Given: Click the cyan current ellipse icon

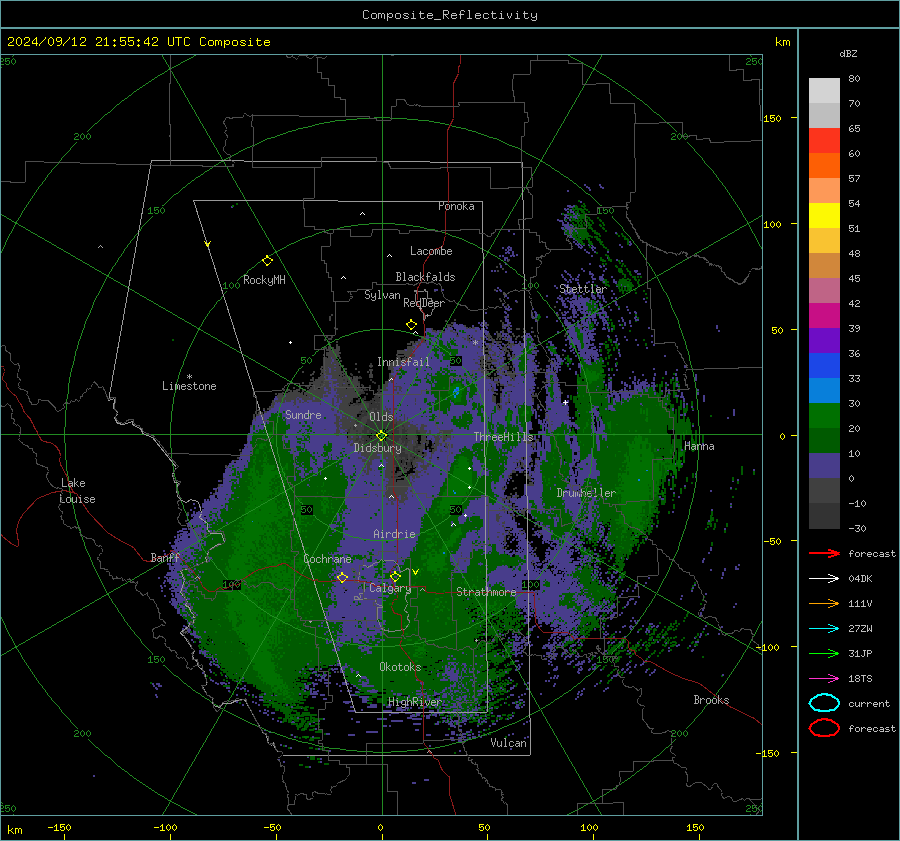Looking at the screenshot, I should coord(824,703).
